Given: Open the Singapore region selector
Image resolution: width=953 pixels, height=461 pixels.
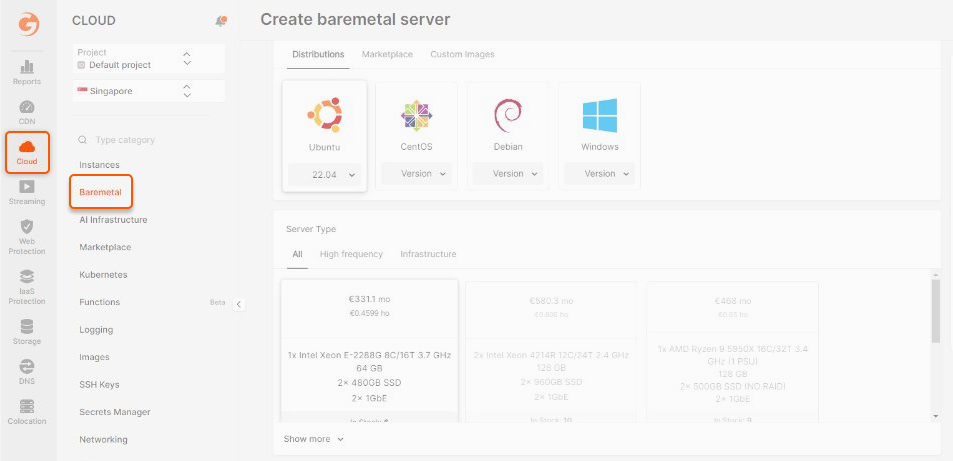Looking at the screenshot, I should click(149, 91).
